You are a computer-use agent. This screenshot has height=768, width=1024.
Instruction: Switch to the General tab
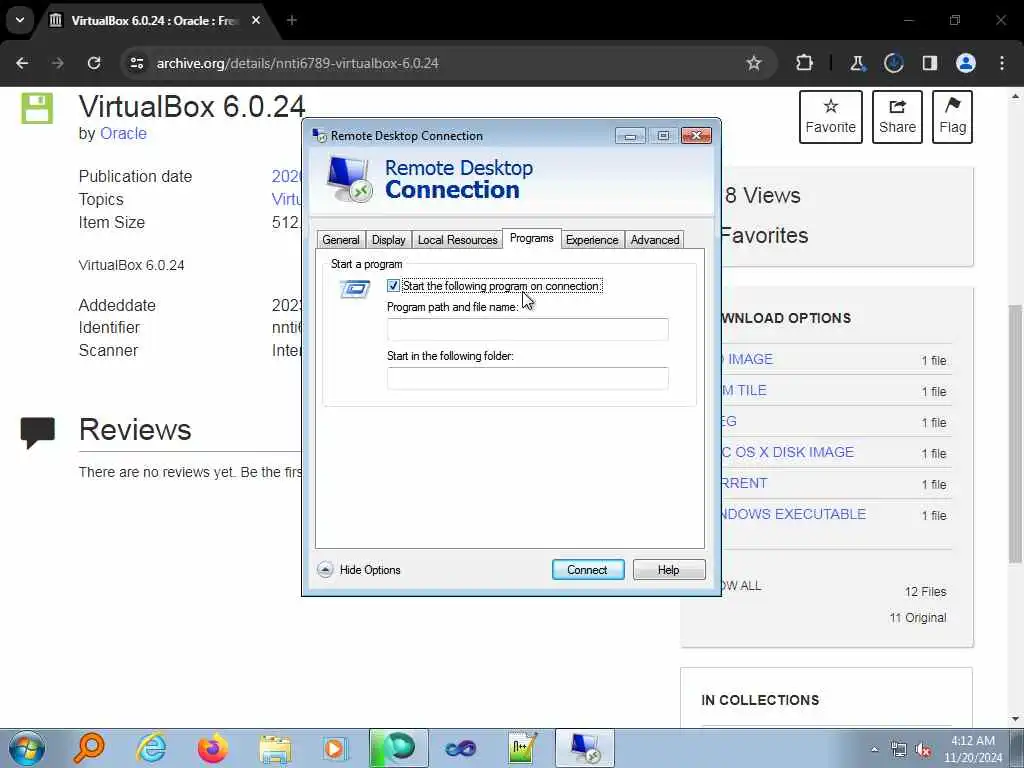point(341,240)
